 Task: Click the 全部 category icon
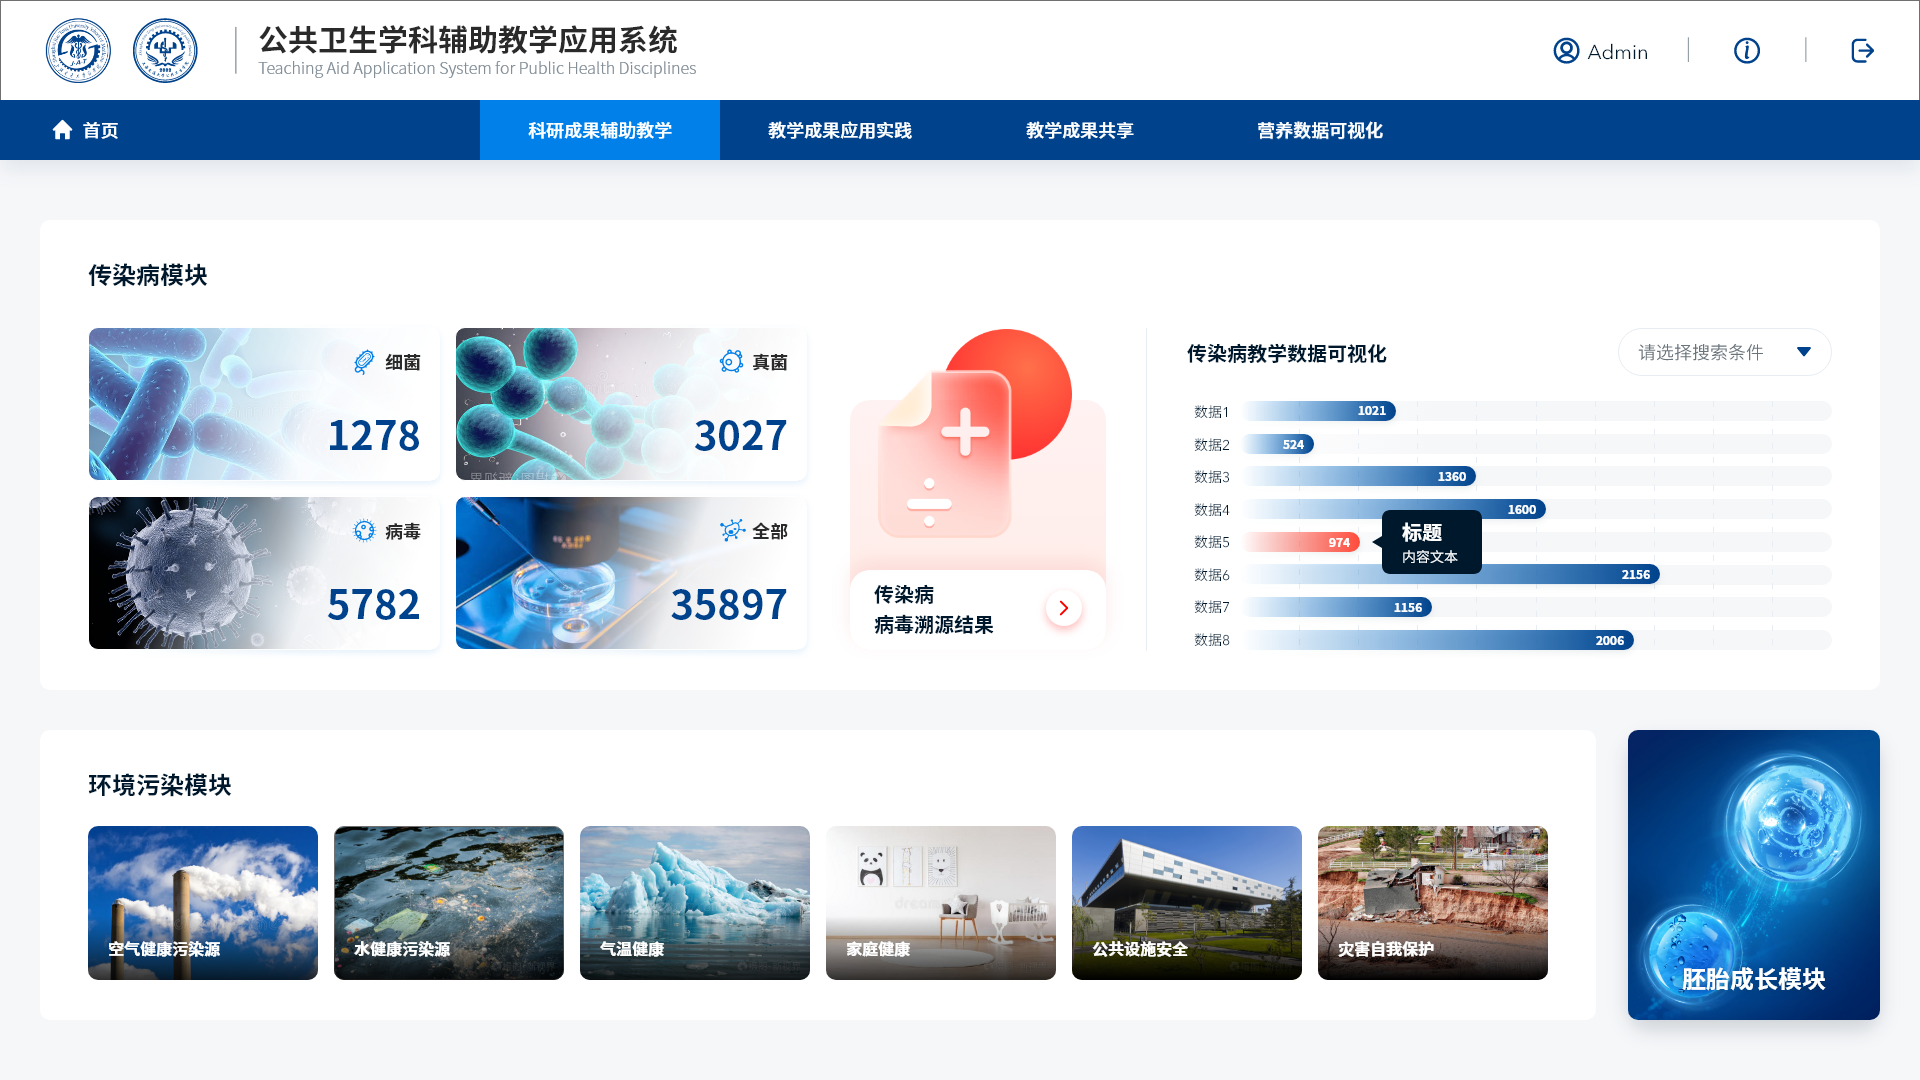[732, 530]
